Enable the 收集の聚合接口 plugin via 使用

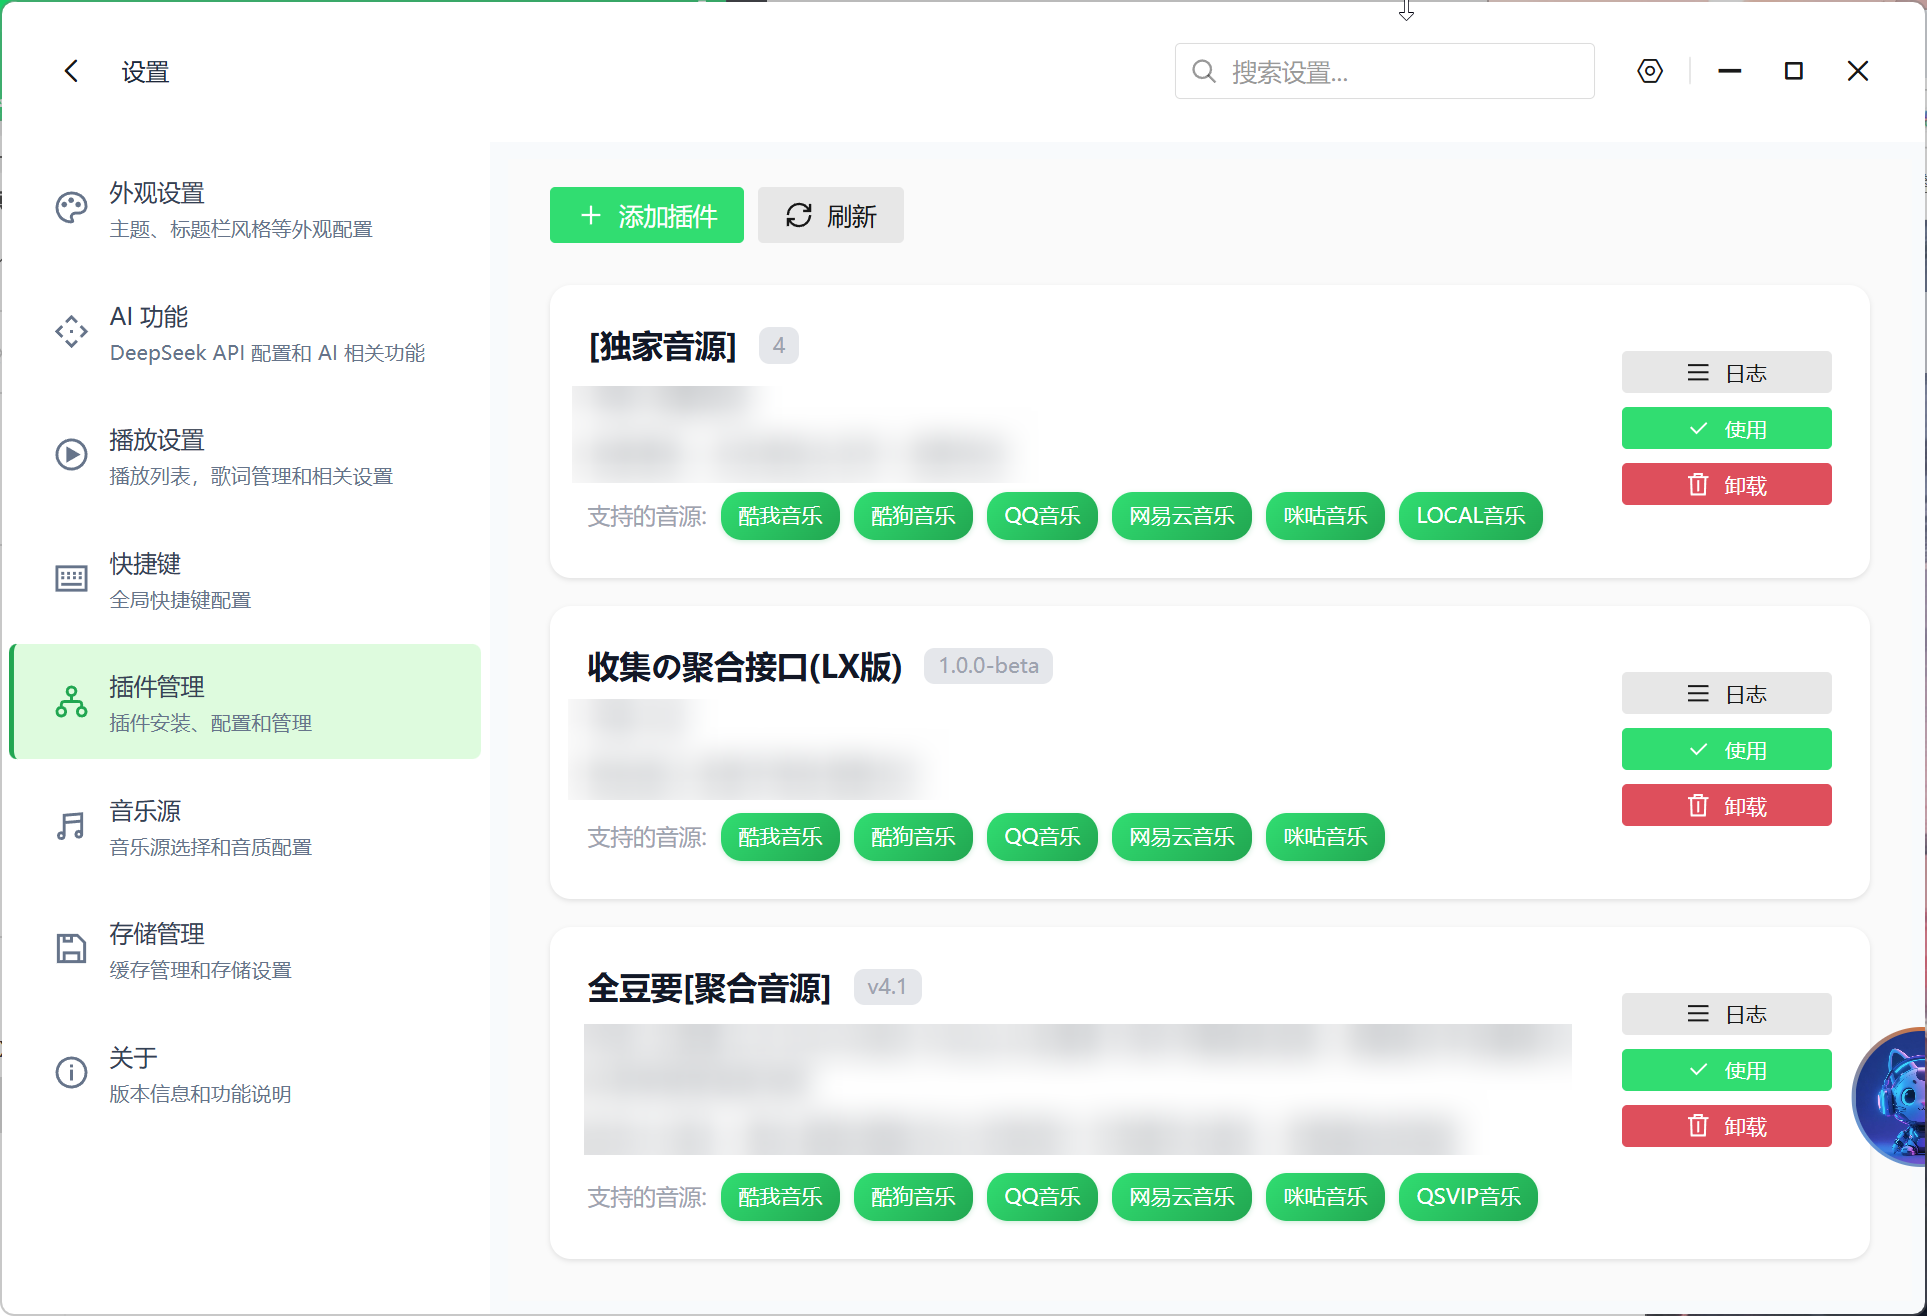point(1727,748)
